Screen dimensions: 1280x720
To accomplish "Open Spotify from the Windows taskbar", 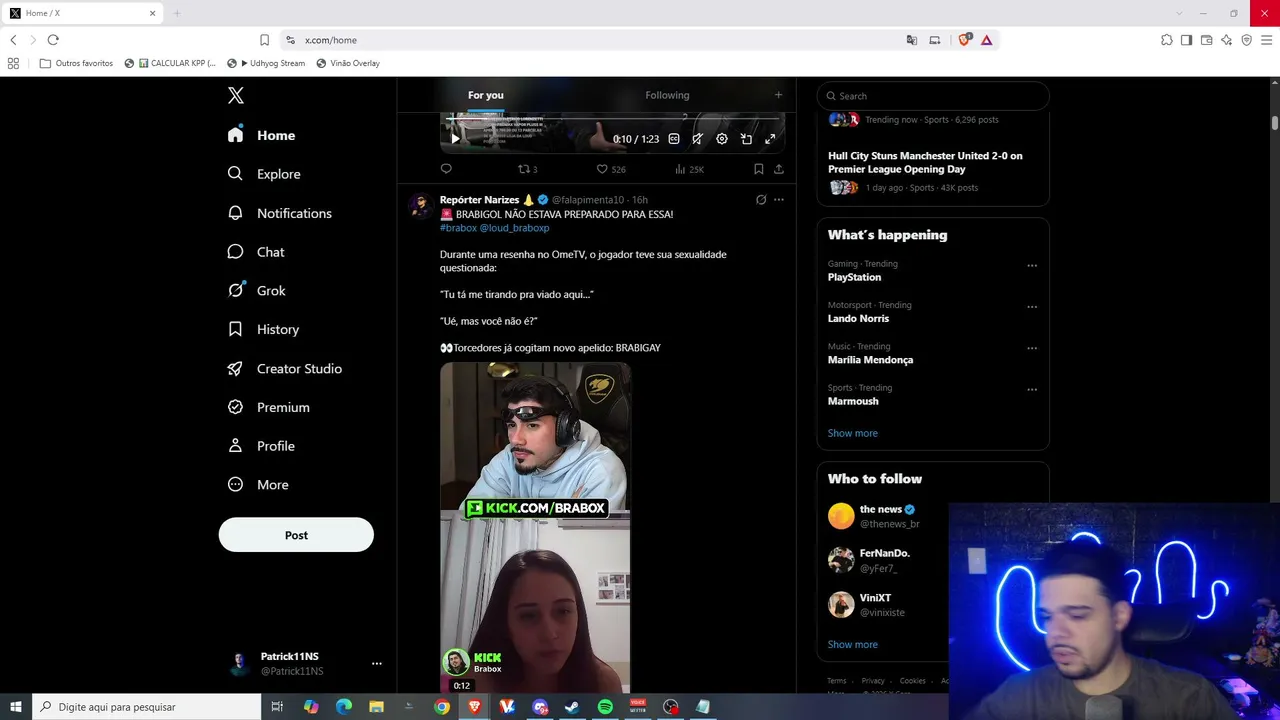I will pos(605,707).
